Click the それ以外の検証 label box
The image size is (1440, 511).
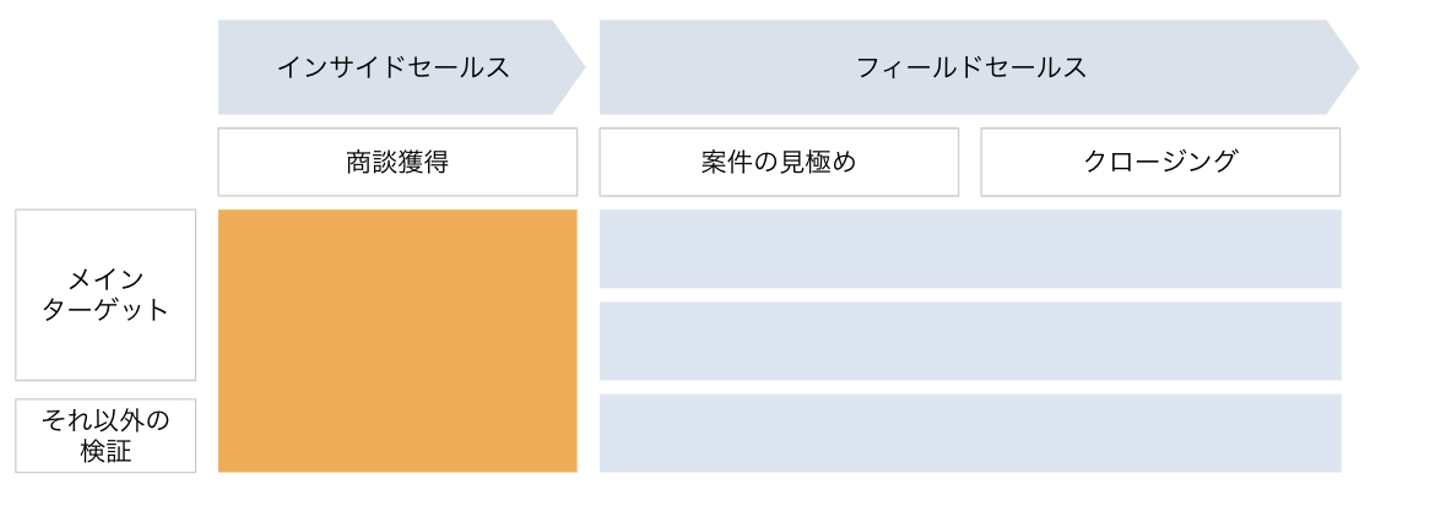coord(105,436)
